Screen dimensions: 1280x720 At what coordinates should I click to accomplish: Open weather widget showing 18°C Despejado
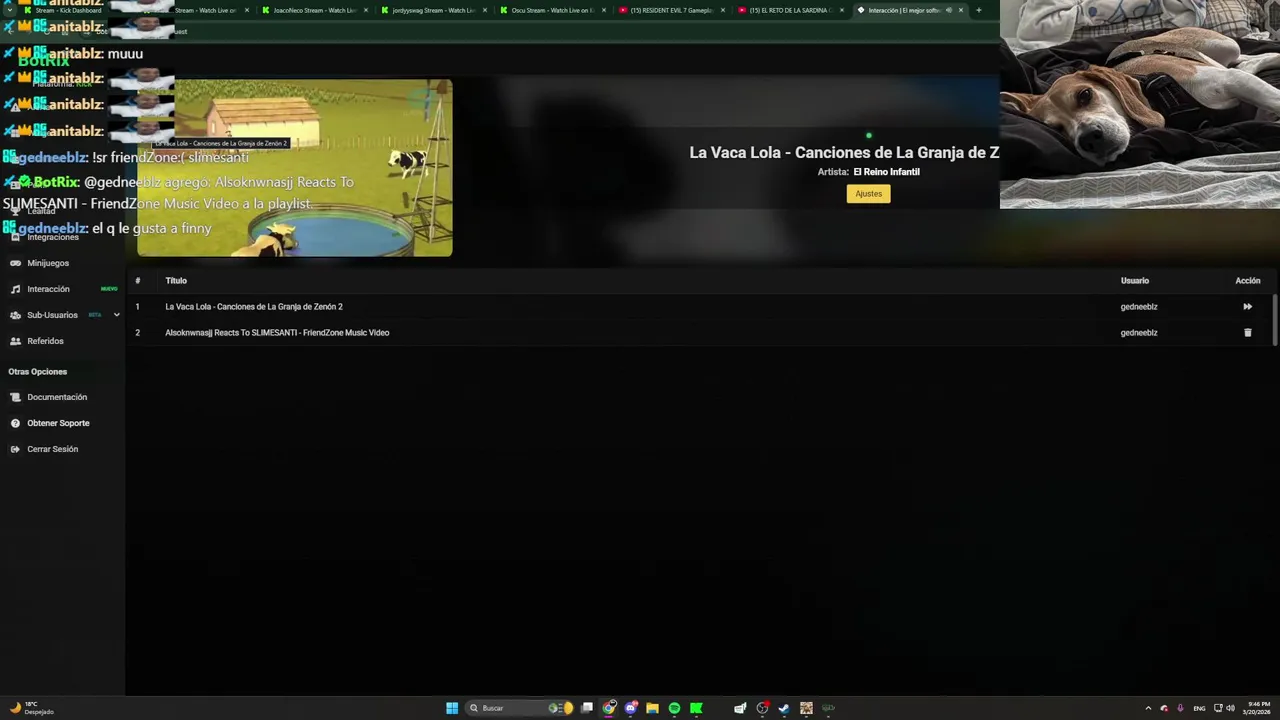point(30,708)
